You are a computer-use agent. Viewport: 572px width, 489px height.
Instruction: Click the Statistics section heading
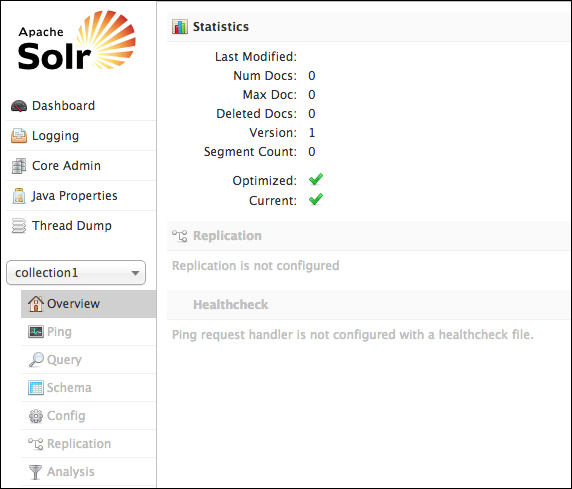pos(221,27)
